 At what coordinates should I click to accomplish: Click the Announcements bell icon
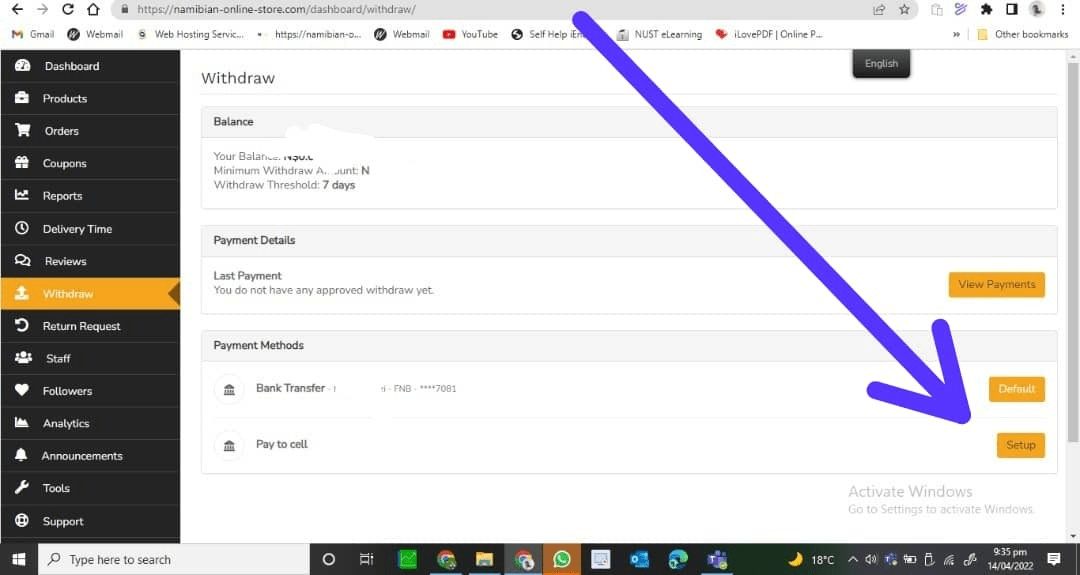22,456
